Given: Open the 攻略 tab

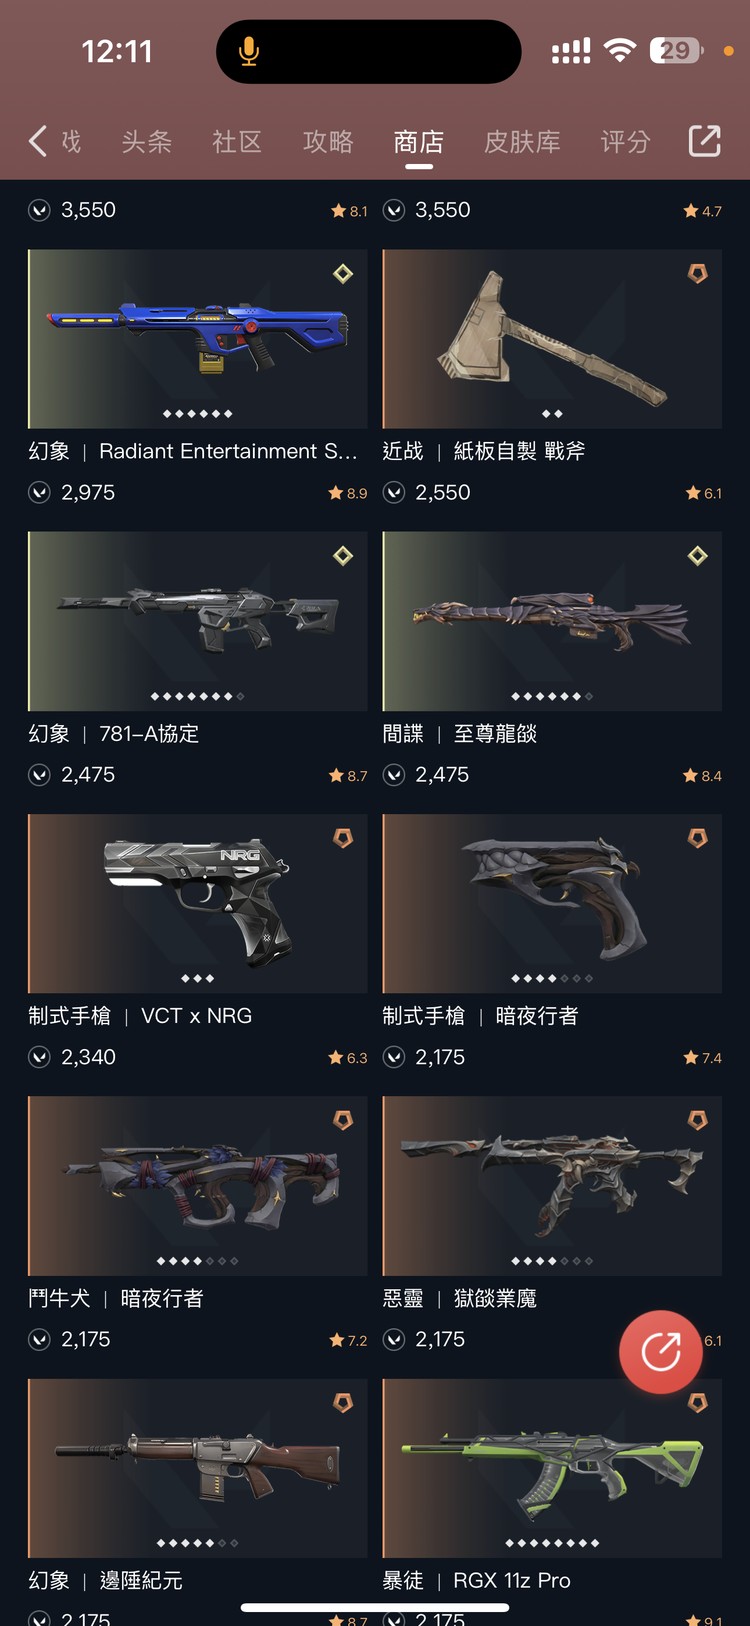Looking at the screenshot, I should click(x=328, y=142).
